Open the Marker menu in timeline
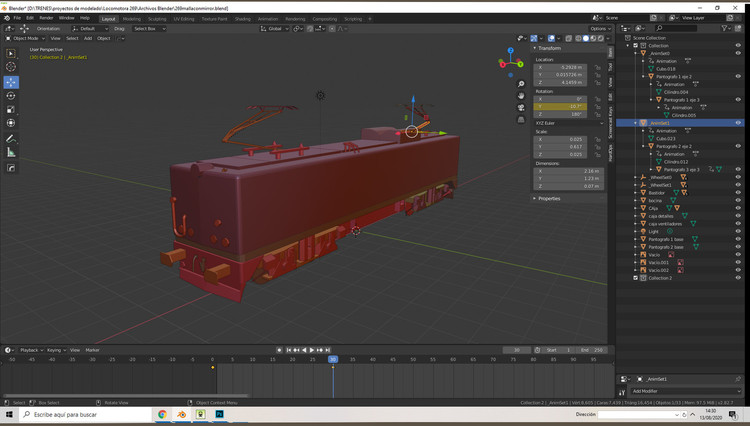The image size is (750, 426). (x=92, y=350)
